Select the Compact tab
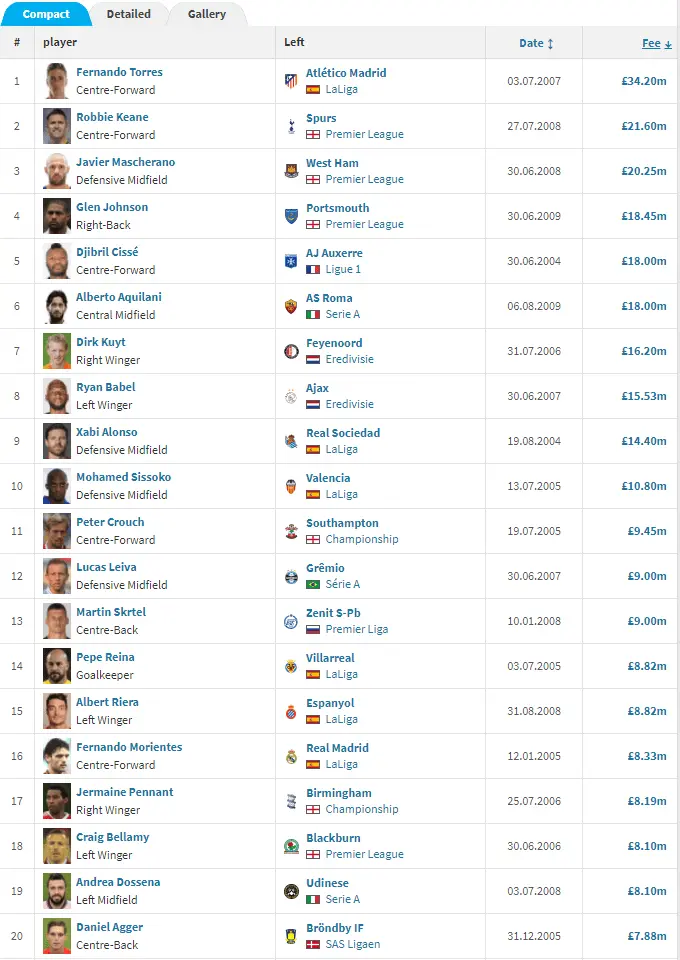Image resolution: width=680 pixels, height=960 pixels. 46,14
